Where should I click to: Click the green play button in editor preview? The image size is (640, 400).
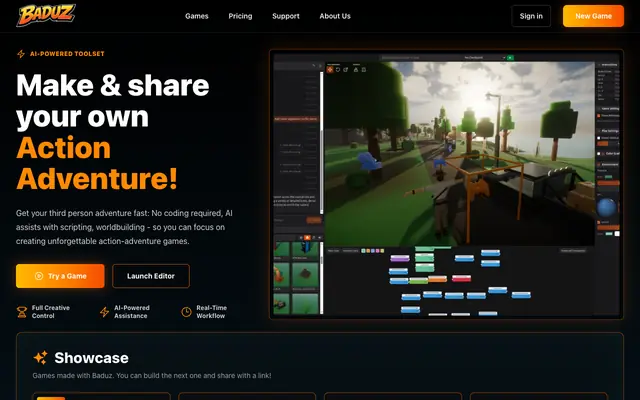click(510, 58)
